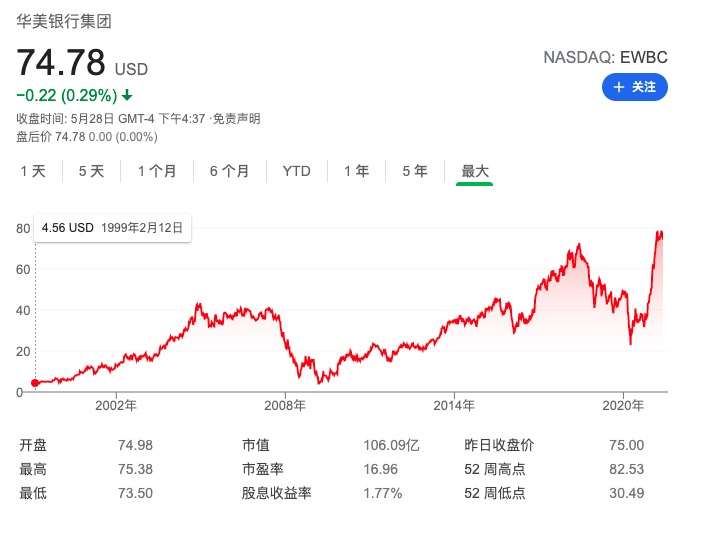Select the 5 天 time range tab
705x538 pixels.
pyautogui.click(x=91, y=171)
